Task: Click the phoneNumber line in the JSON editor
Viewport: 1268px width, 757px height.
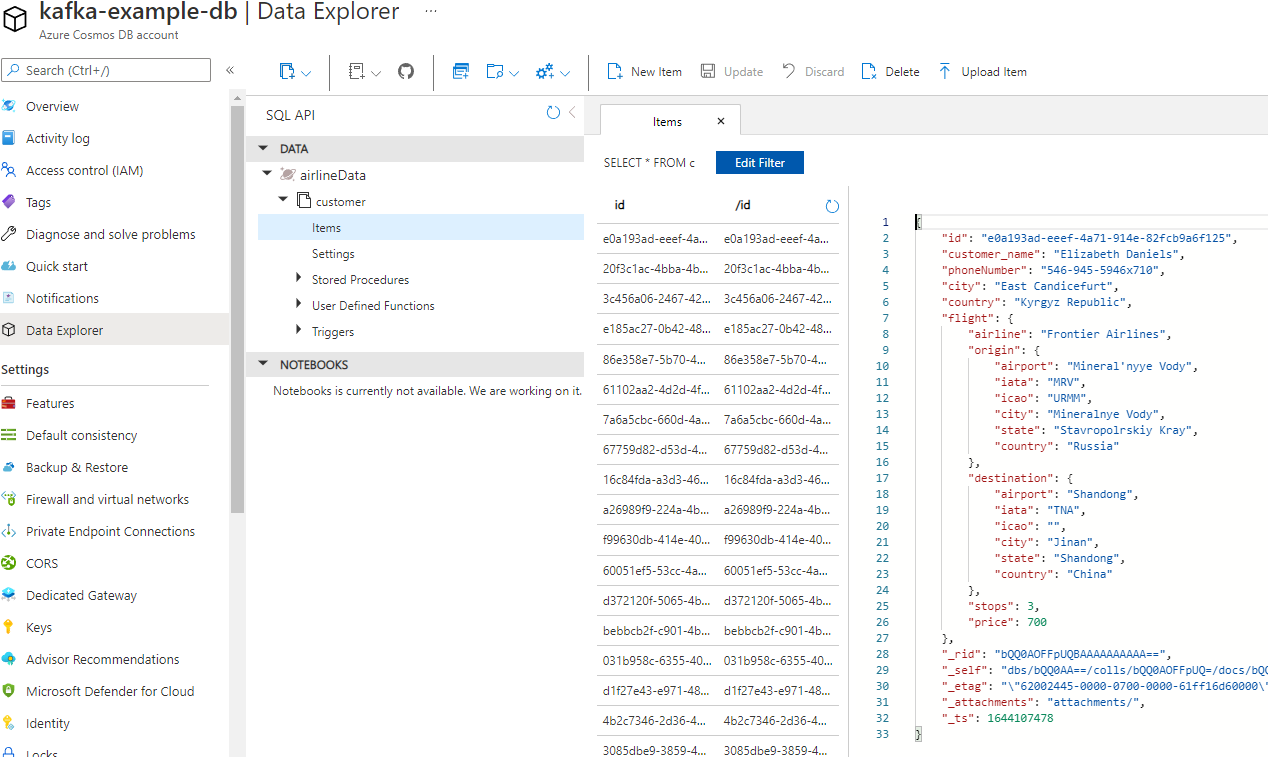Action: point(1053,270)
